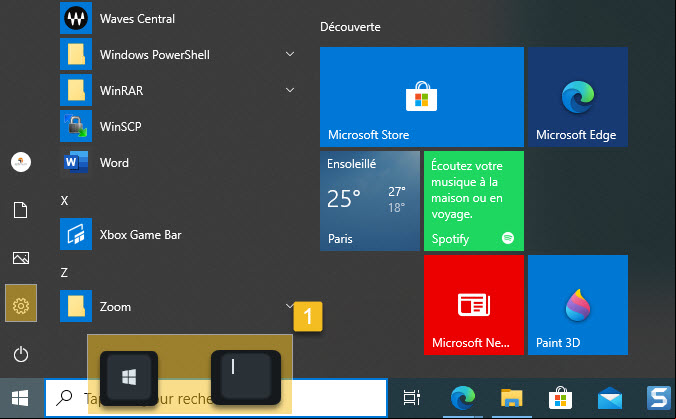Click the Power button icon
Viewport: 676px width, 419px height.
(21, 354)
